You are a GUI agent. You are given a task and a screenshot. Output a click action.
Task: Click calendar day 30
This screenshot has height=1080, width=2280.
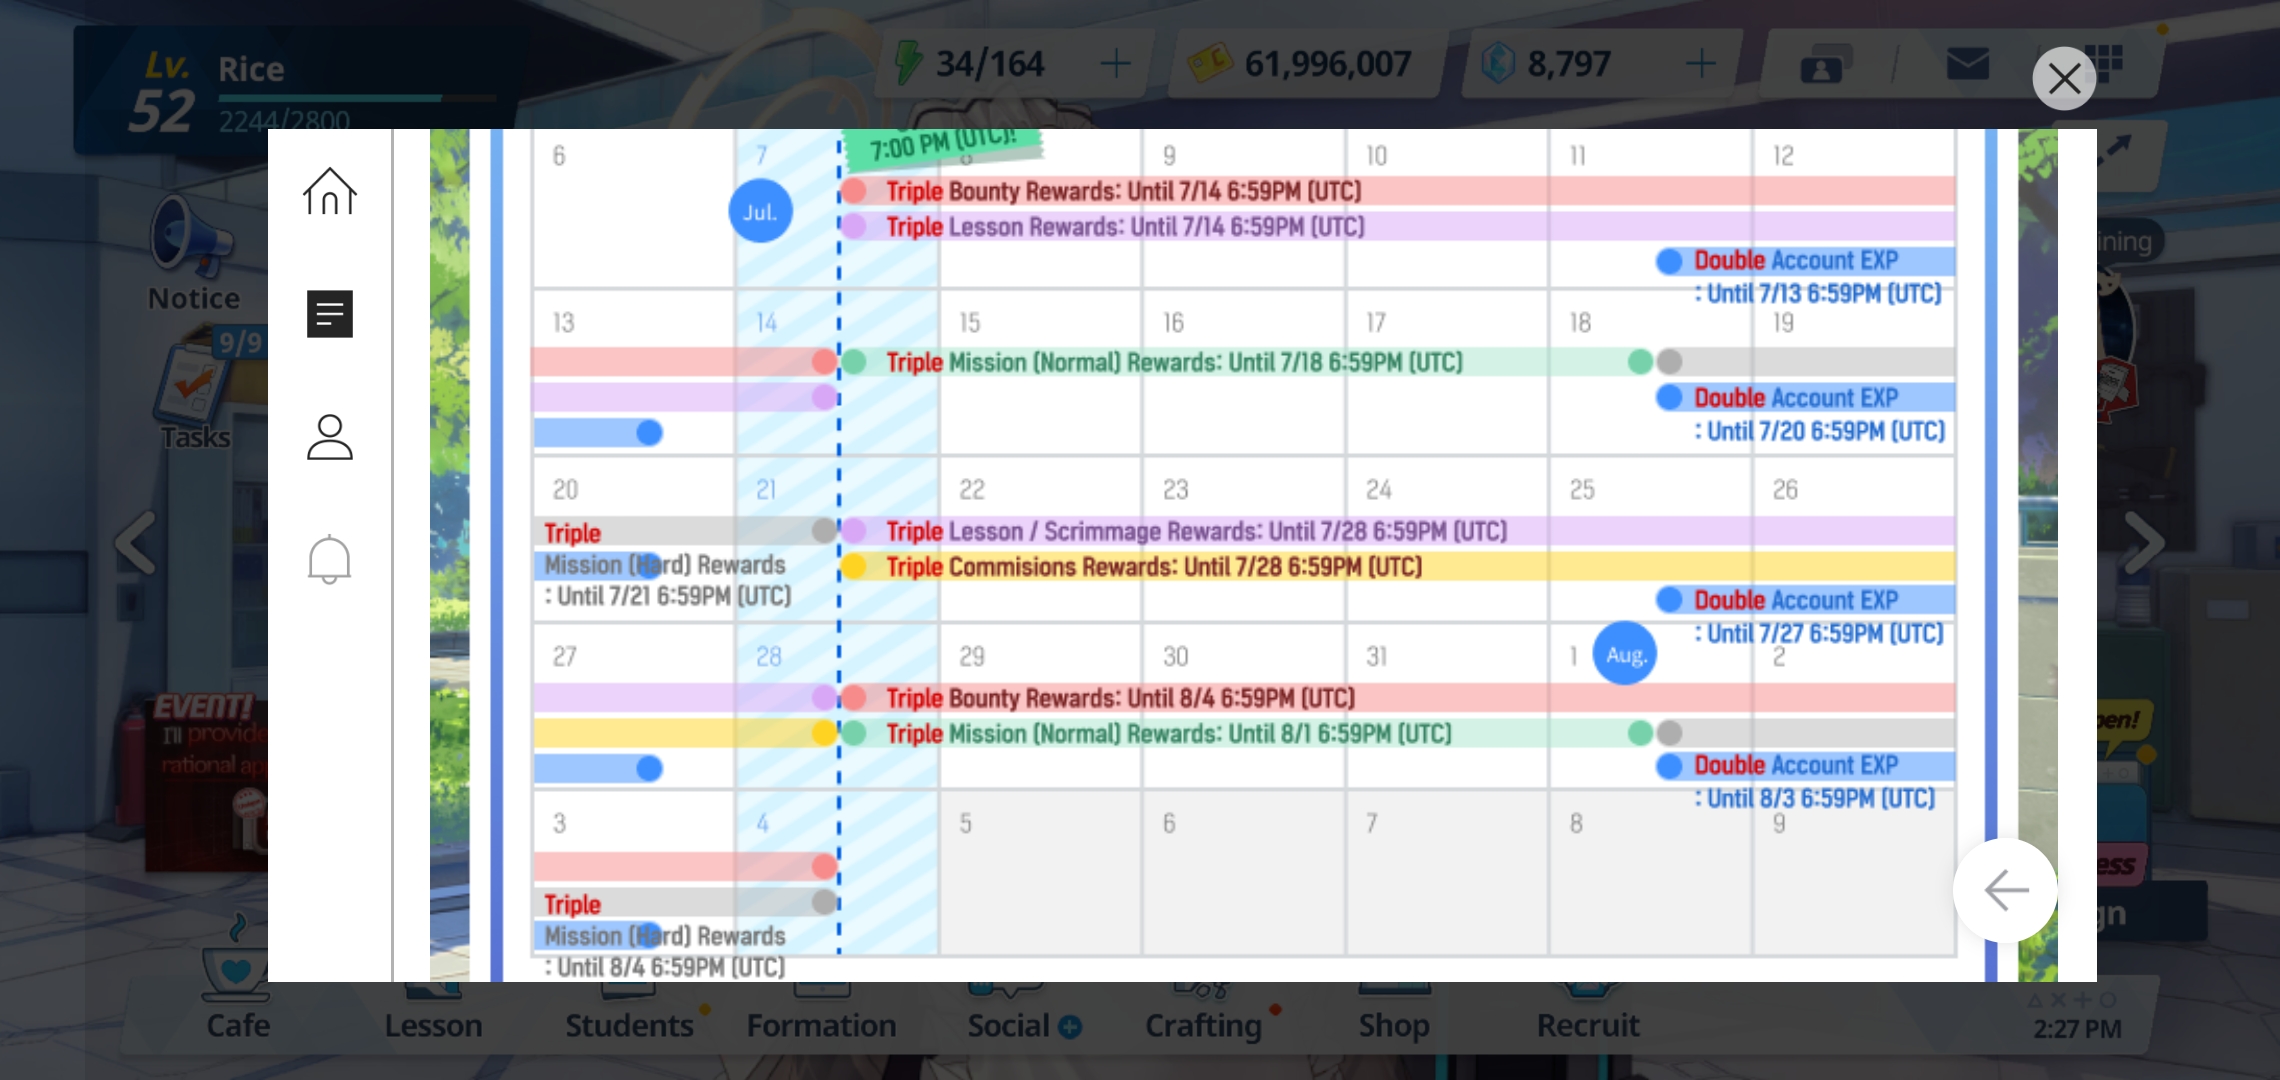pos(1175,656)
